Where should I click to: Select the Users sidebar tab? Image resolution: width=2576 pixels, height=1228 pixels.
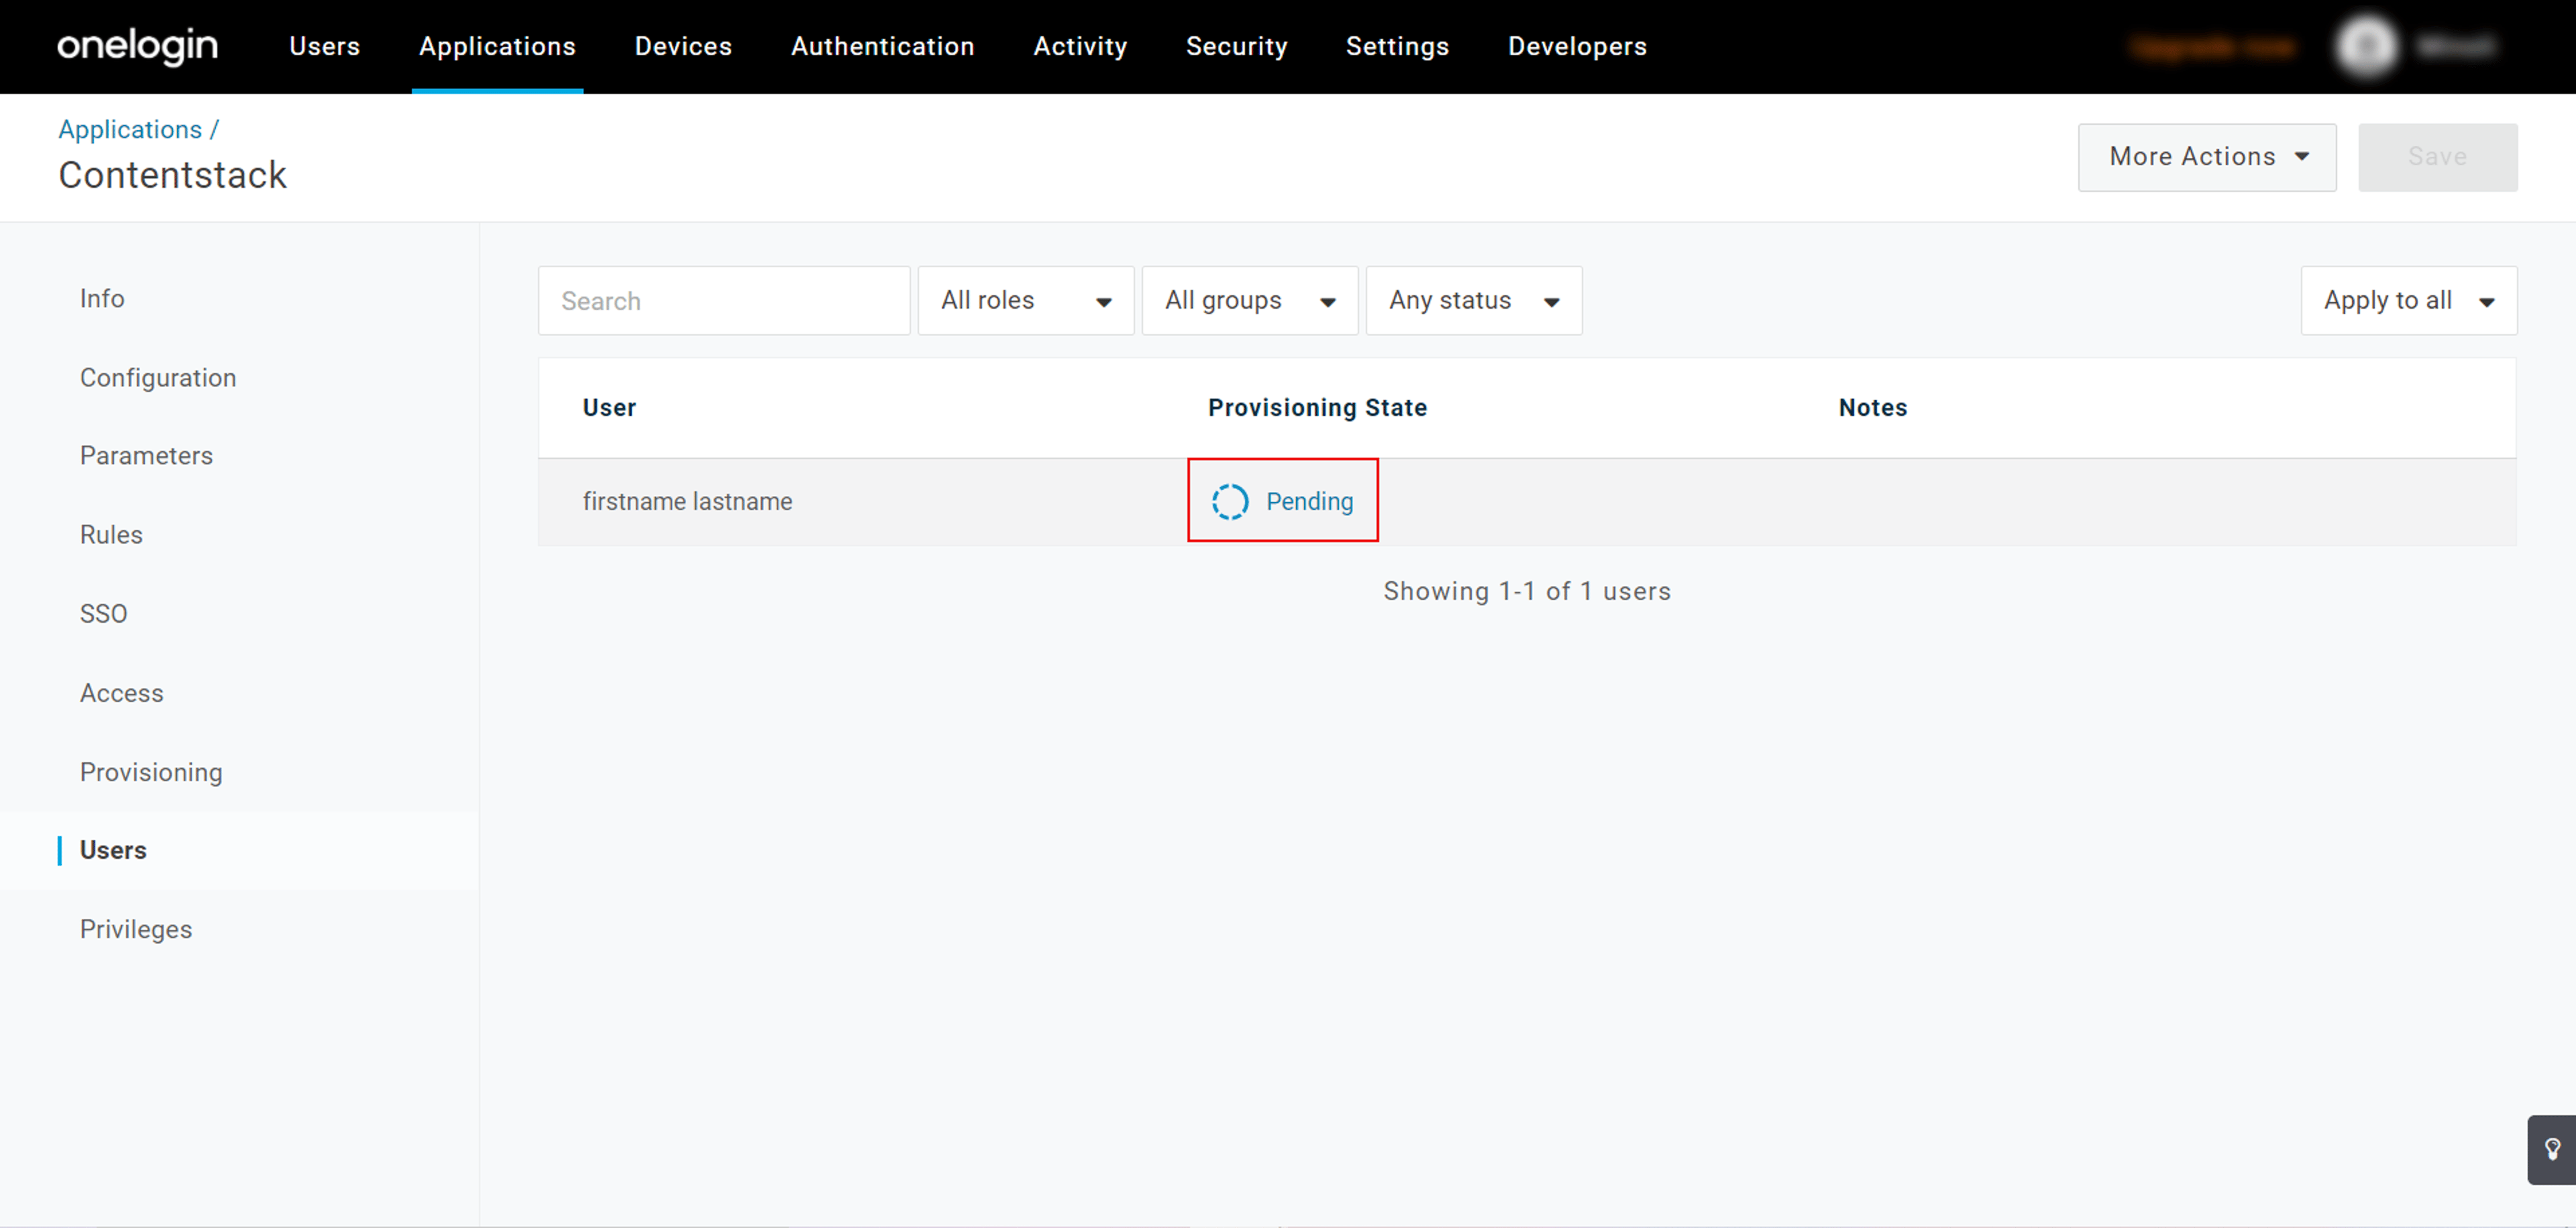[x=113, y=850]
